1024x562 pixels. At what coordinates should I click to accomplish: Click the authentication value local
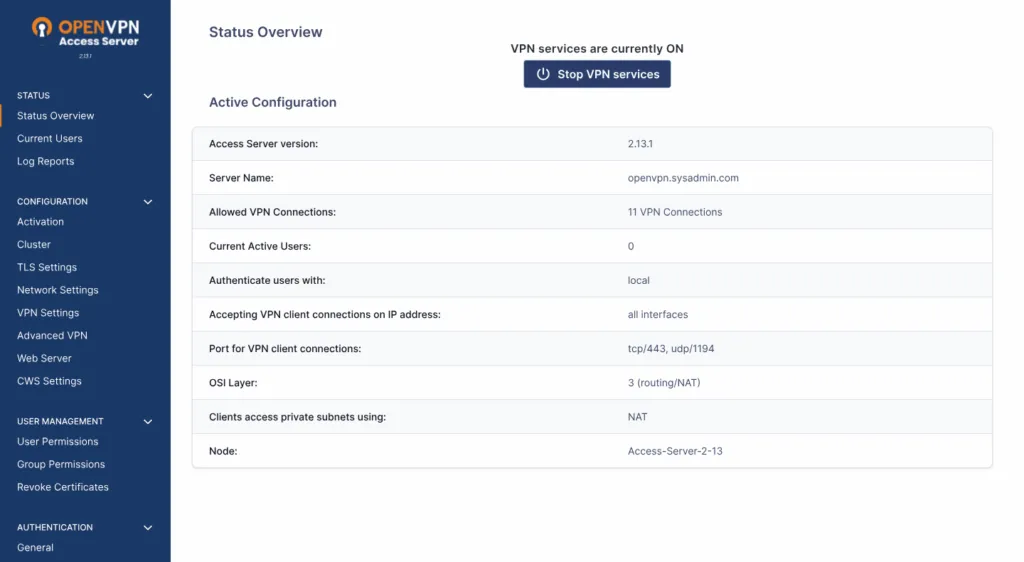[639, 280]
